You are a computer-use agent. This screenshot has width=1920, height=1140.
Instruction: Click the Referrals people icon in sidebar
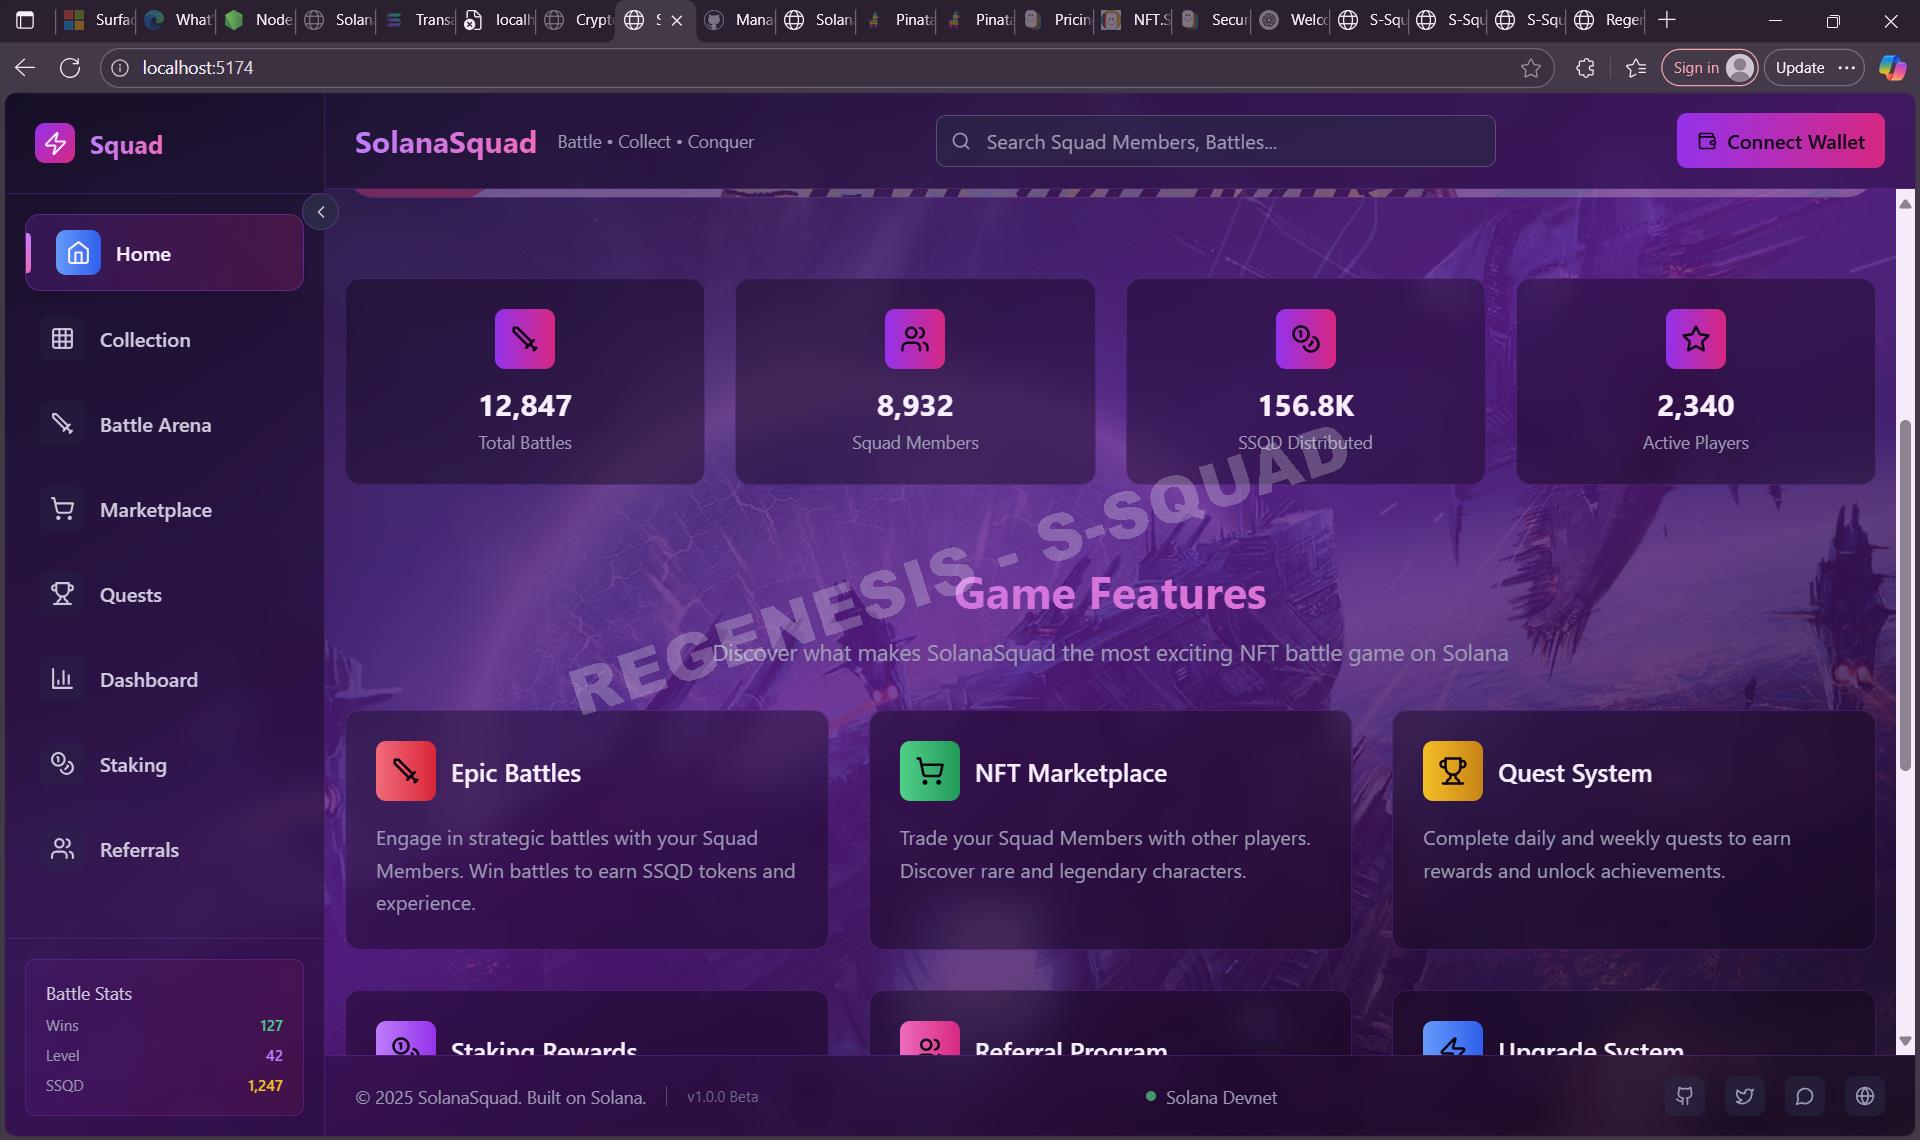(62, 849)
